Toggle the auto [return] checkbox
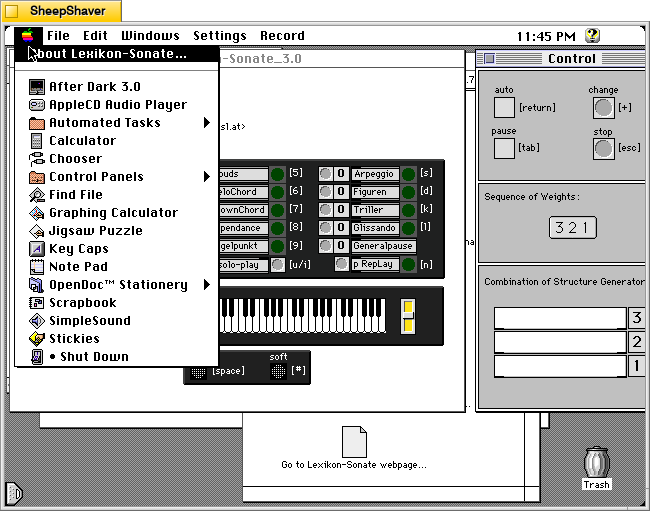Viewport: 650px width, 511px height. click(x=504, y=108)
